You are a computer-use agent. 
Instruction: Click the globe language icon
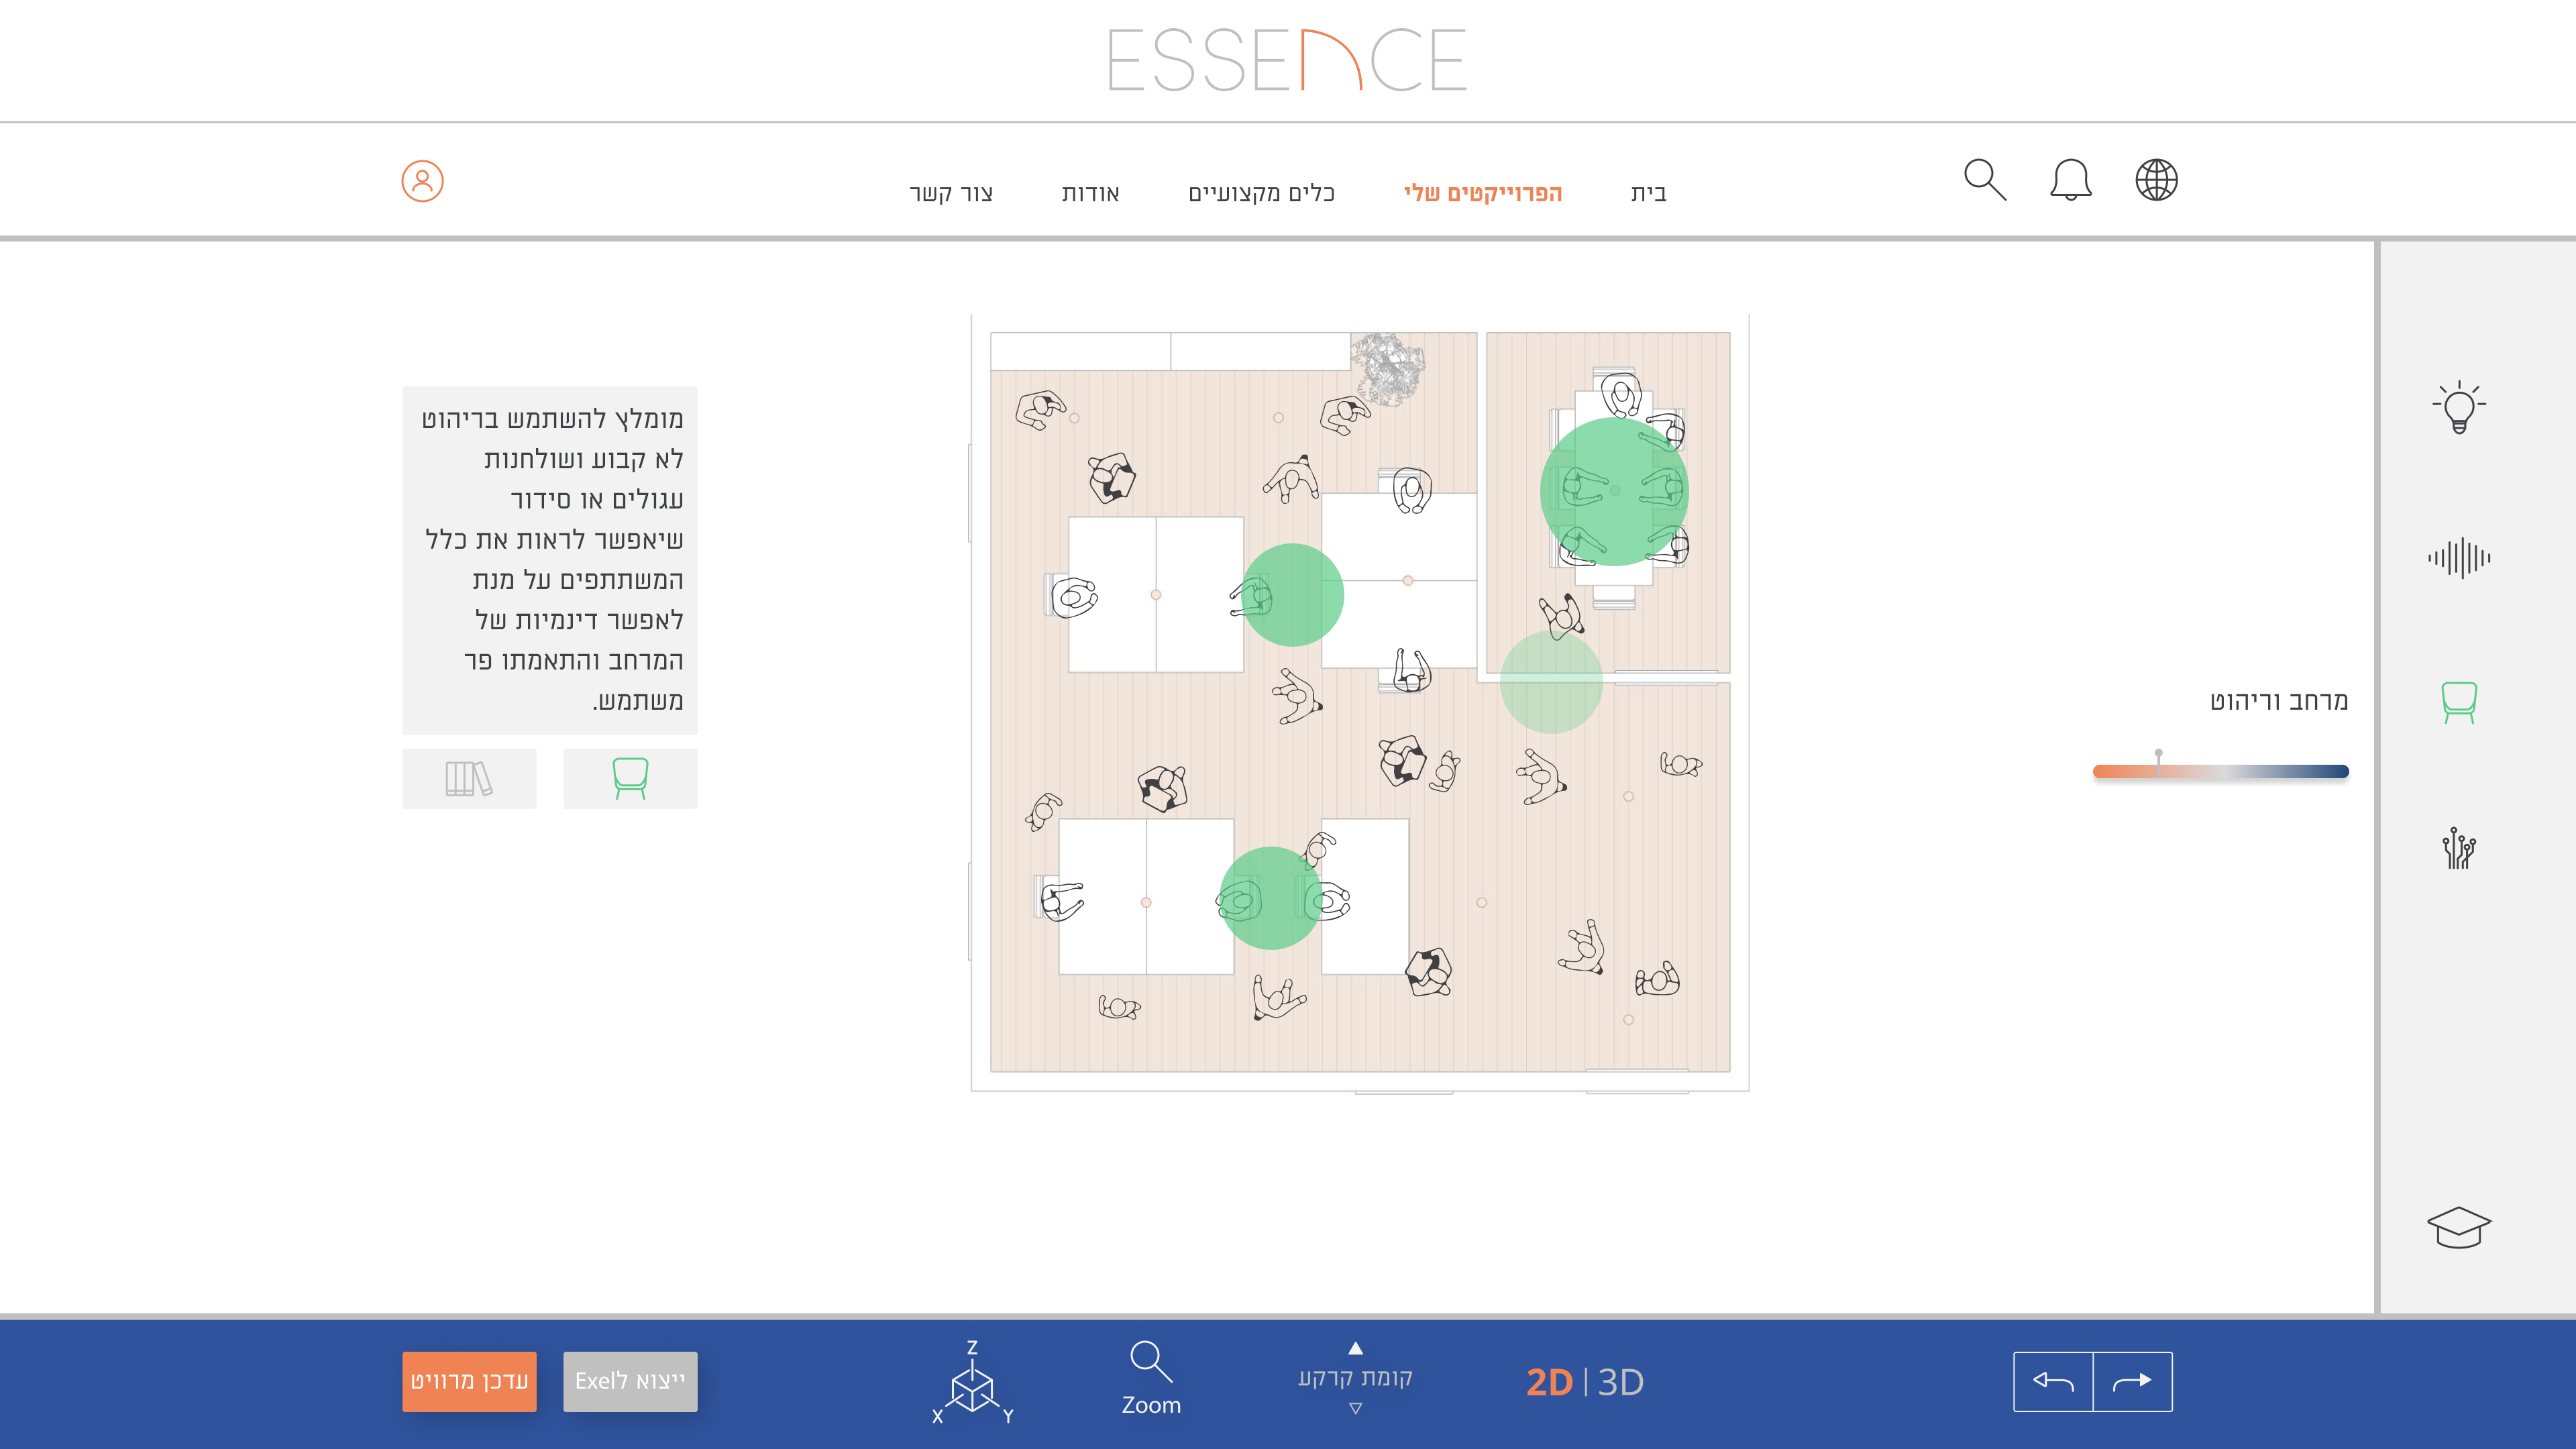[2156, 180]
